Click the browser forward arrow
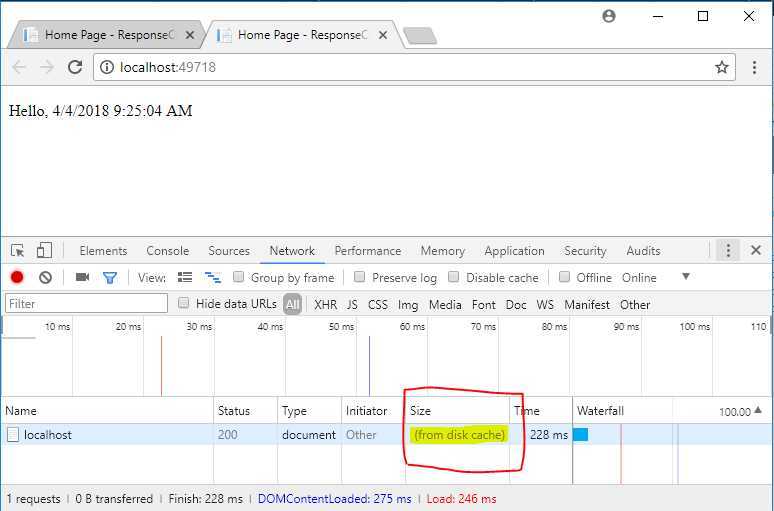This screenshot has height=511, width=774. pos(47,67)
